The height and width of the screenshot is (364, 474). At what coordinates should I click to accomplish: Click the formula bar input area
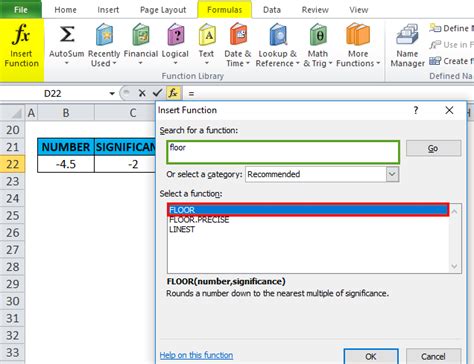[x=328, y=94]
